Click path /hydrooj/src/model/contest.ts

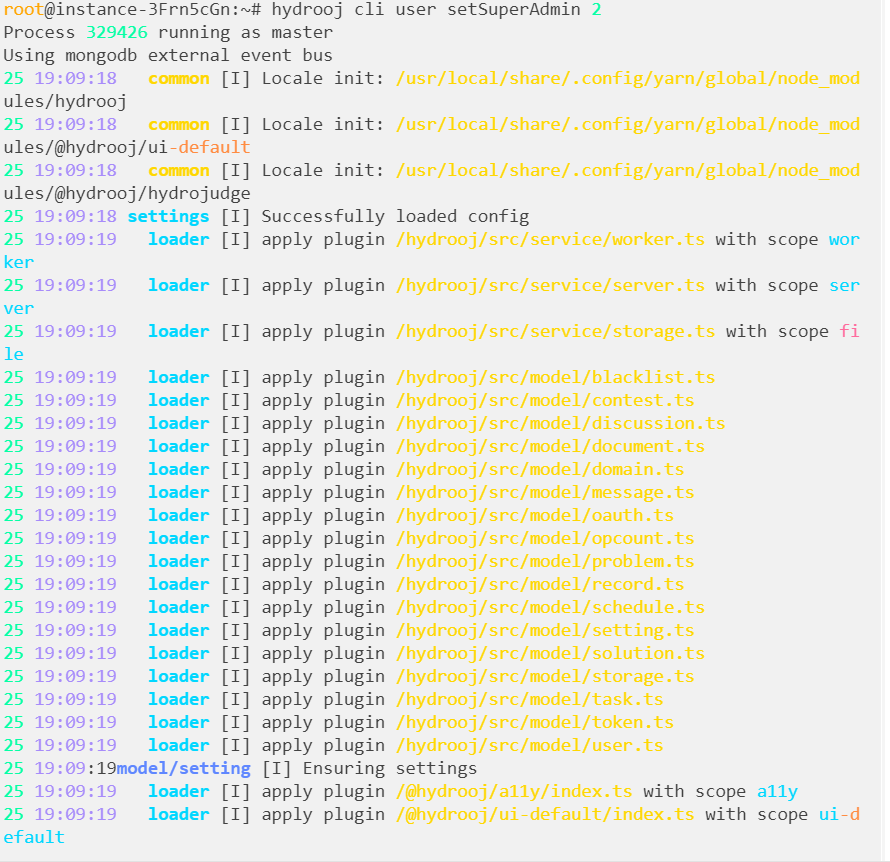point(545,401)
